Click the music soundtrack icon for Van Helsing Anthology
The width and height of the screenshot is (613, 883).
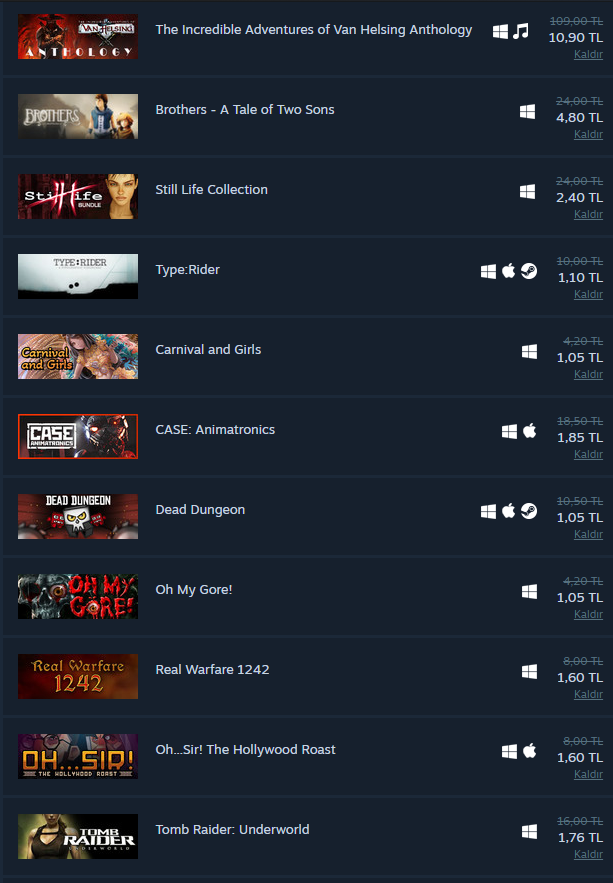pyautogui.click(x=521, y=31)
